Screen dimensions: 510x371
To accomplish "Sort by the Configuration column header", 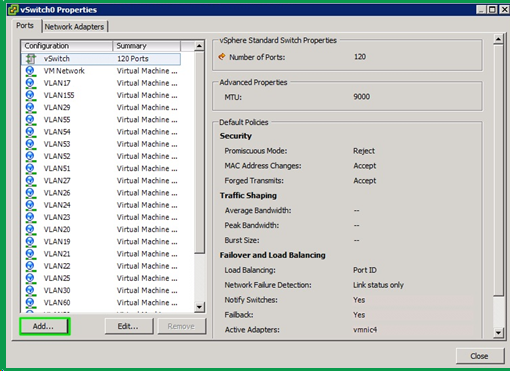I will point(67,46).
